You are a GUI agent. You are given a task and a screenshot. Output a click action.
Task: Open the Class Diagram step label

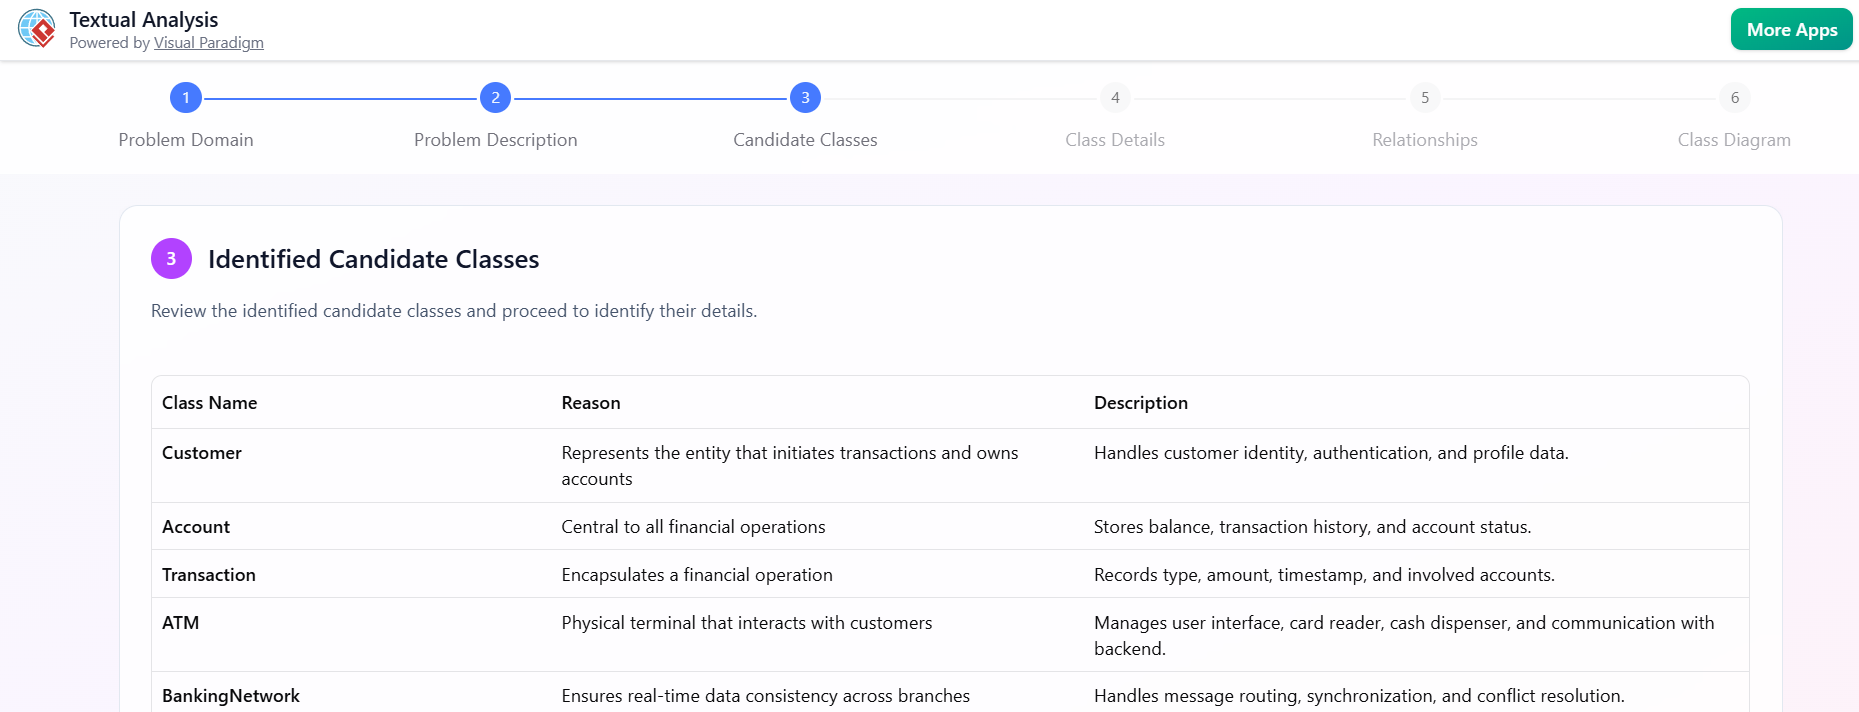pos(1734,140)
